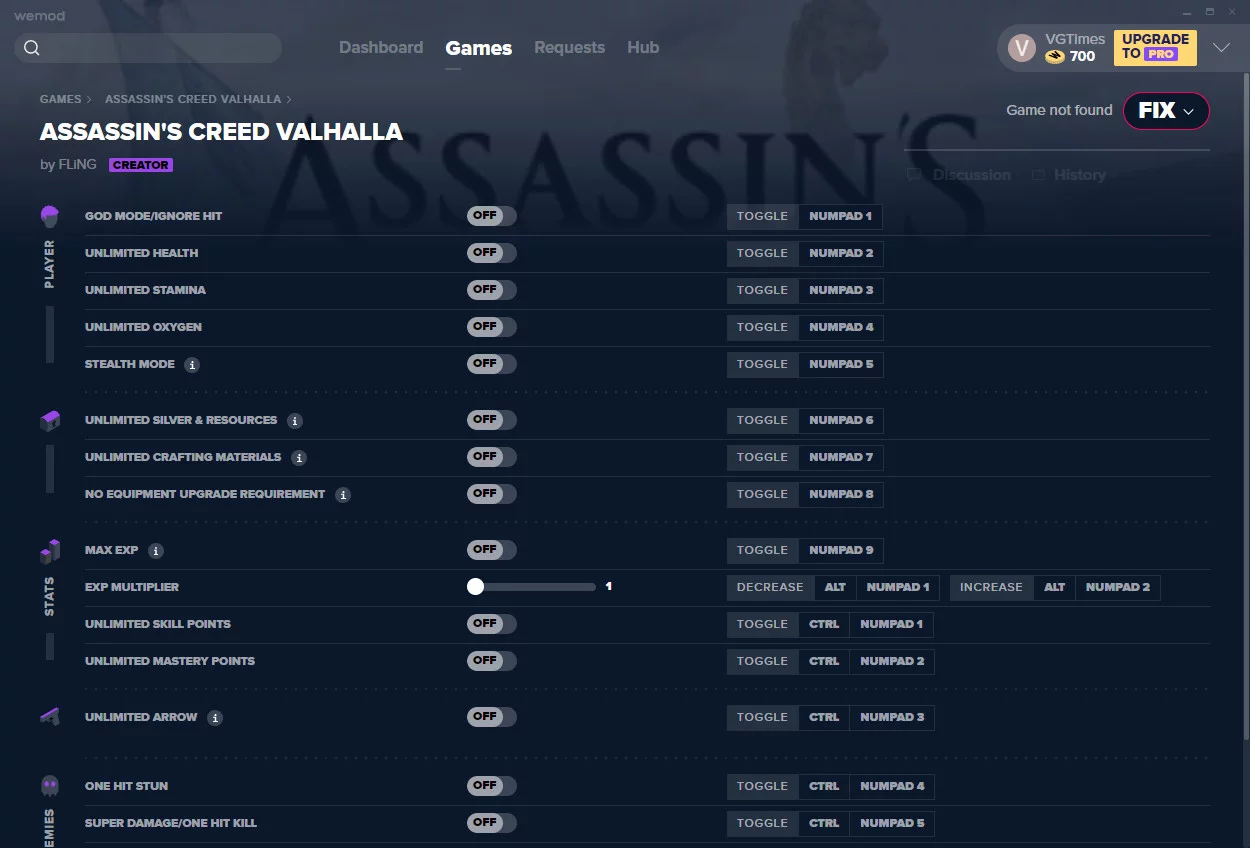
Task: Open the FIX dropdown button
Action: 1166,111
